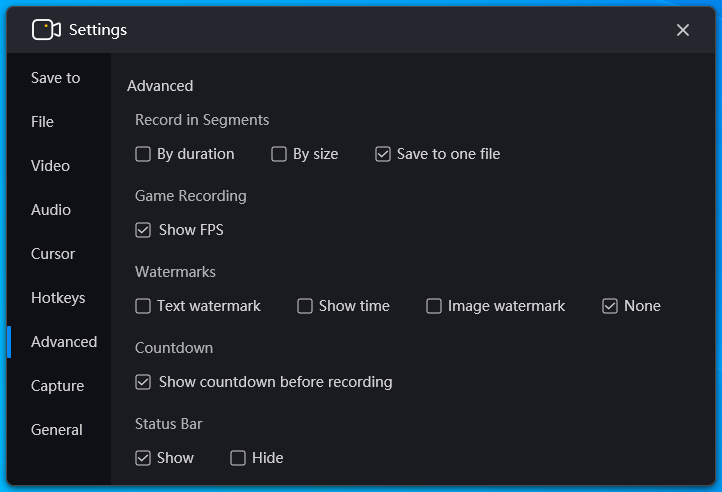This screenshot has height=492, width=722.
Task: Select the Audio settings tab
Action: tap(51, 210)
